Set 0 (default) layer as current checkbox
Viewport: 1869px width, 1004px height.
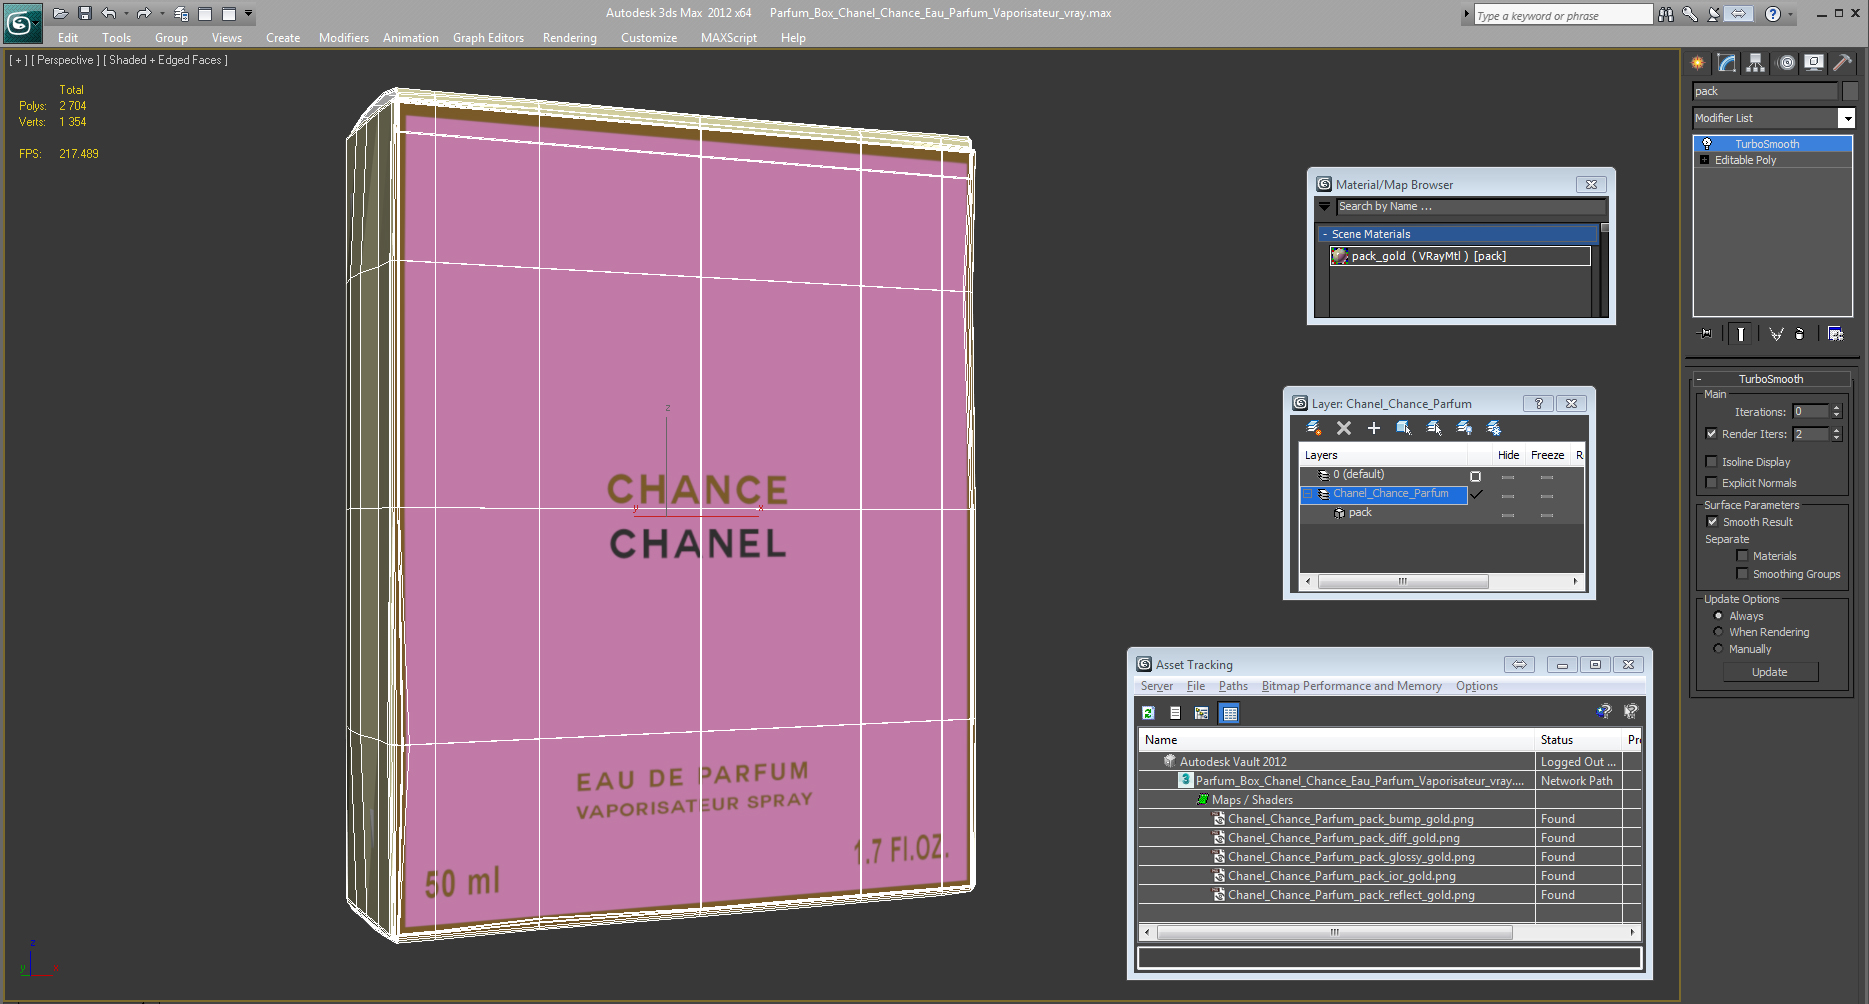coord(1476,476)
